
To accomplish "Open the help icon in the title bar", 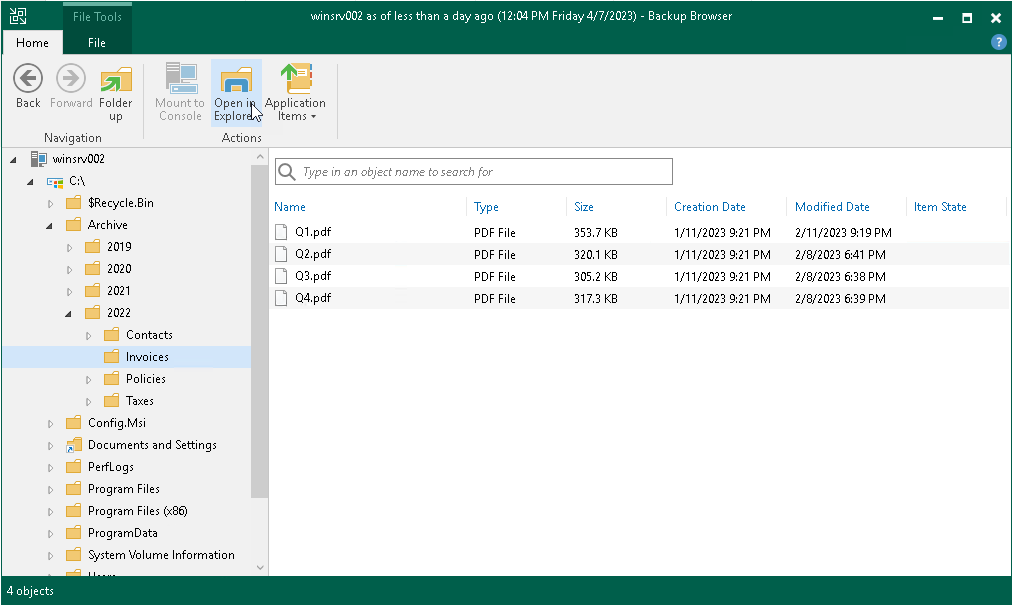I will point(998,42).
